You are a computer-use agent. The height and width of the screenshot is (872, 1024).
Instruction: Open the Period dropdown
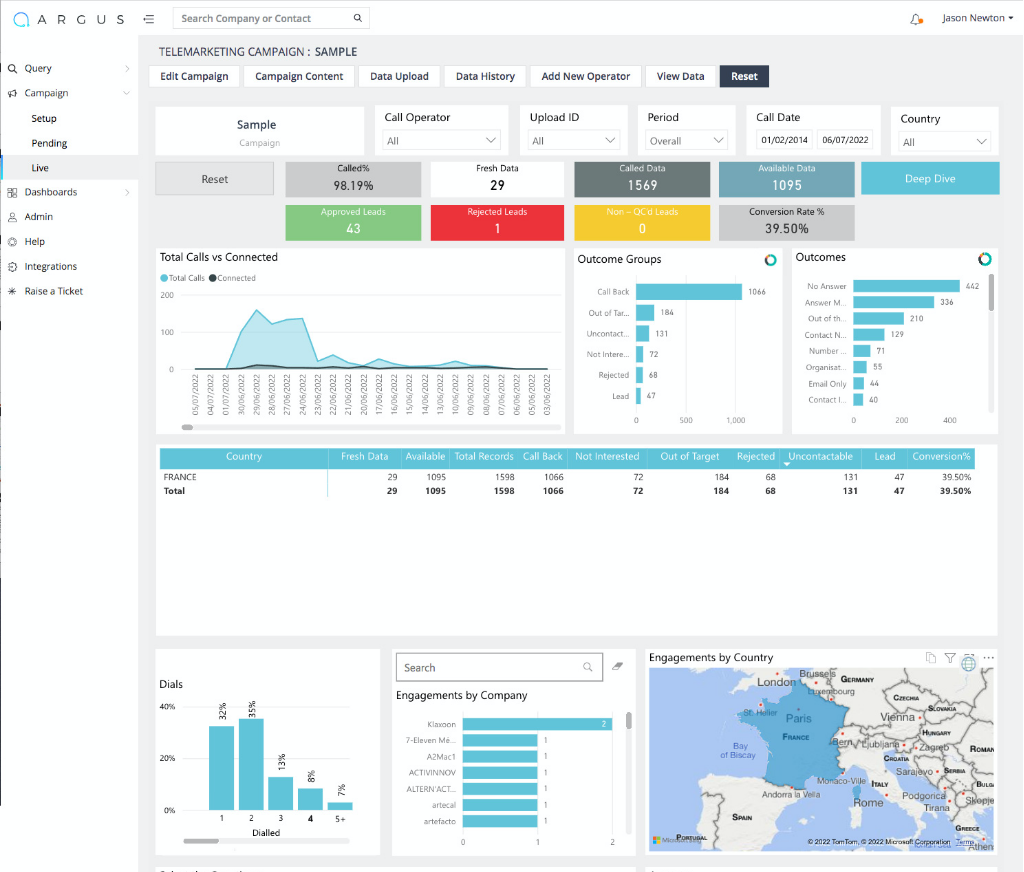(686, 140)
